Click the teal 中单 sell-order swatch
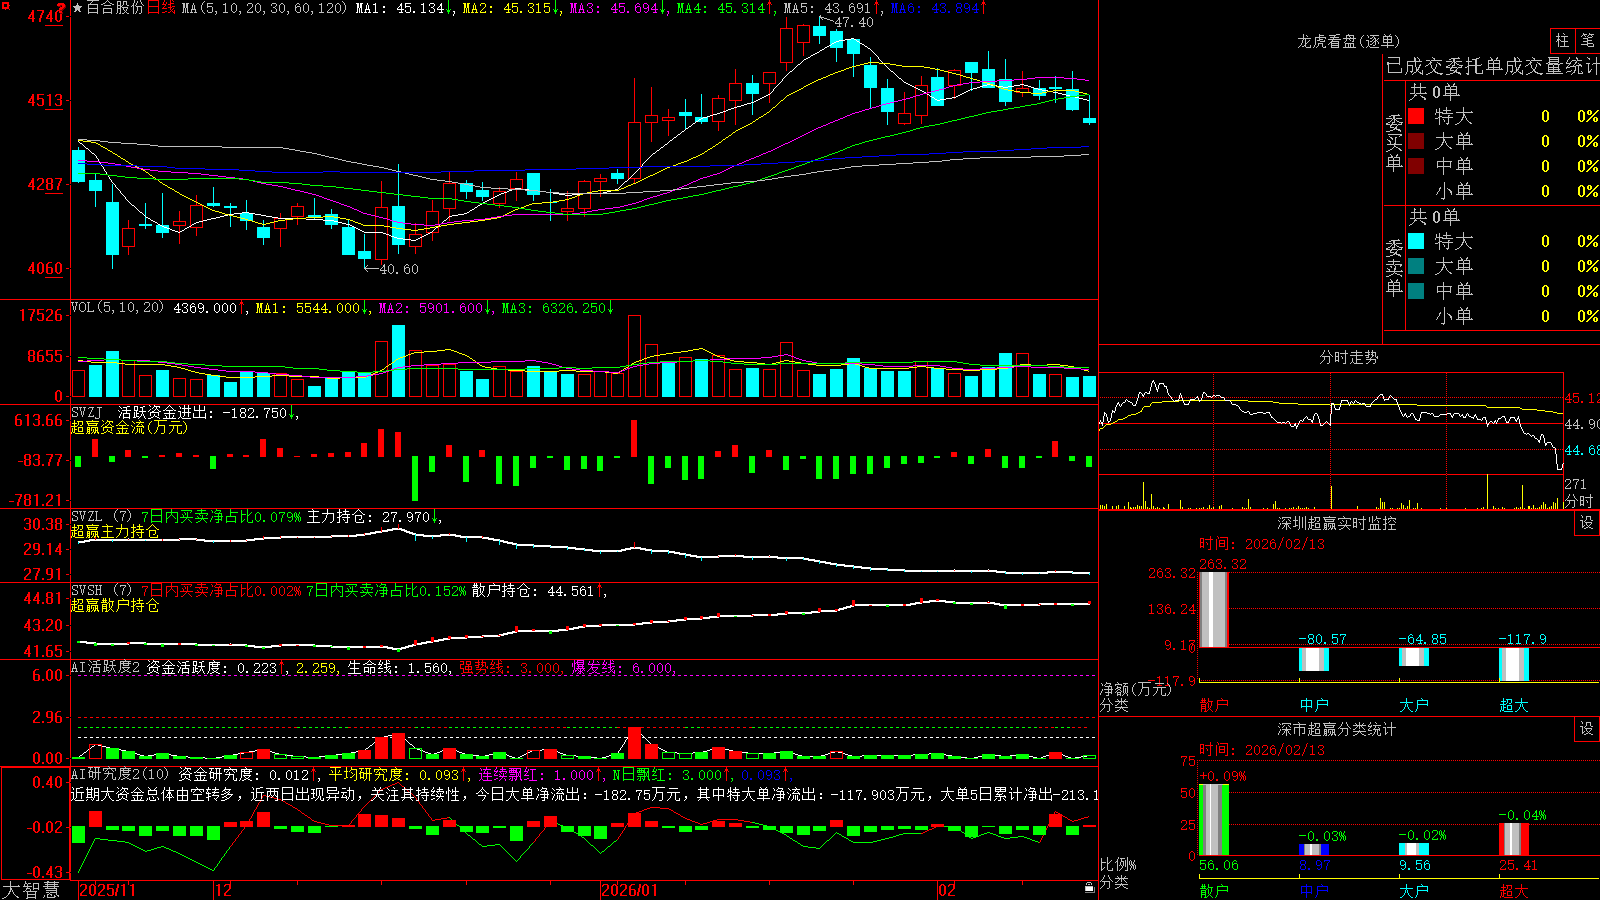The height and width of the screenshot is (900, 1600). click(1416, 291)
